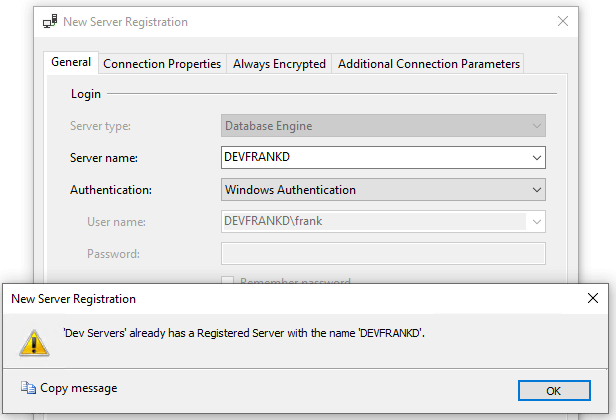Select the Always Encrypted tab
The image size is (616, 420).
coord(279,63)
